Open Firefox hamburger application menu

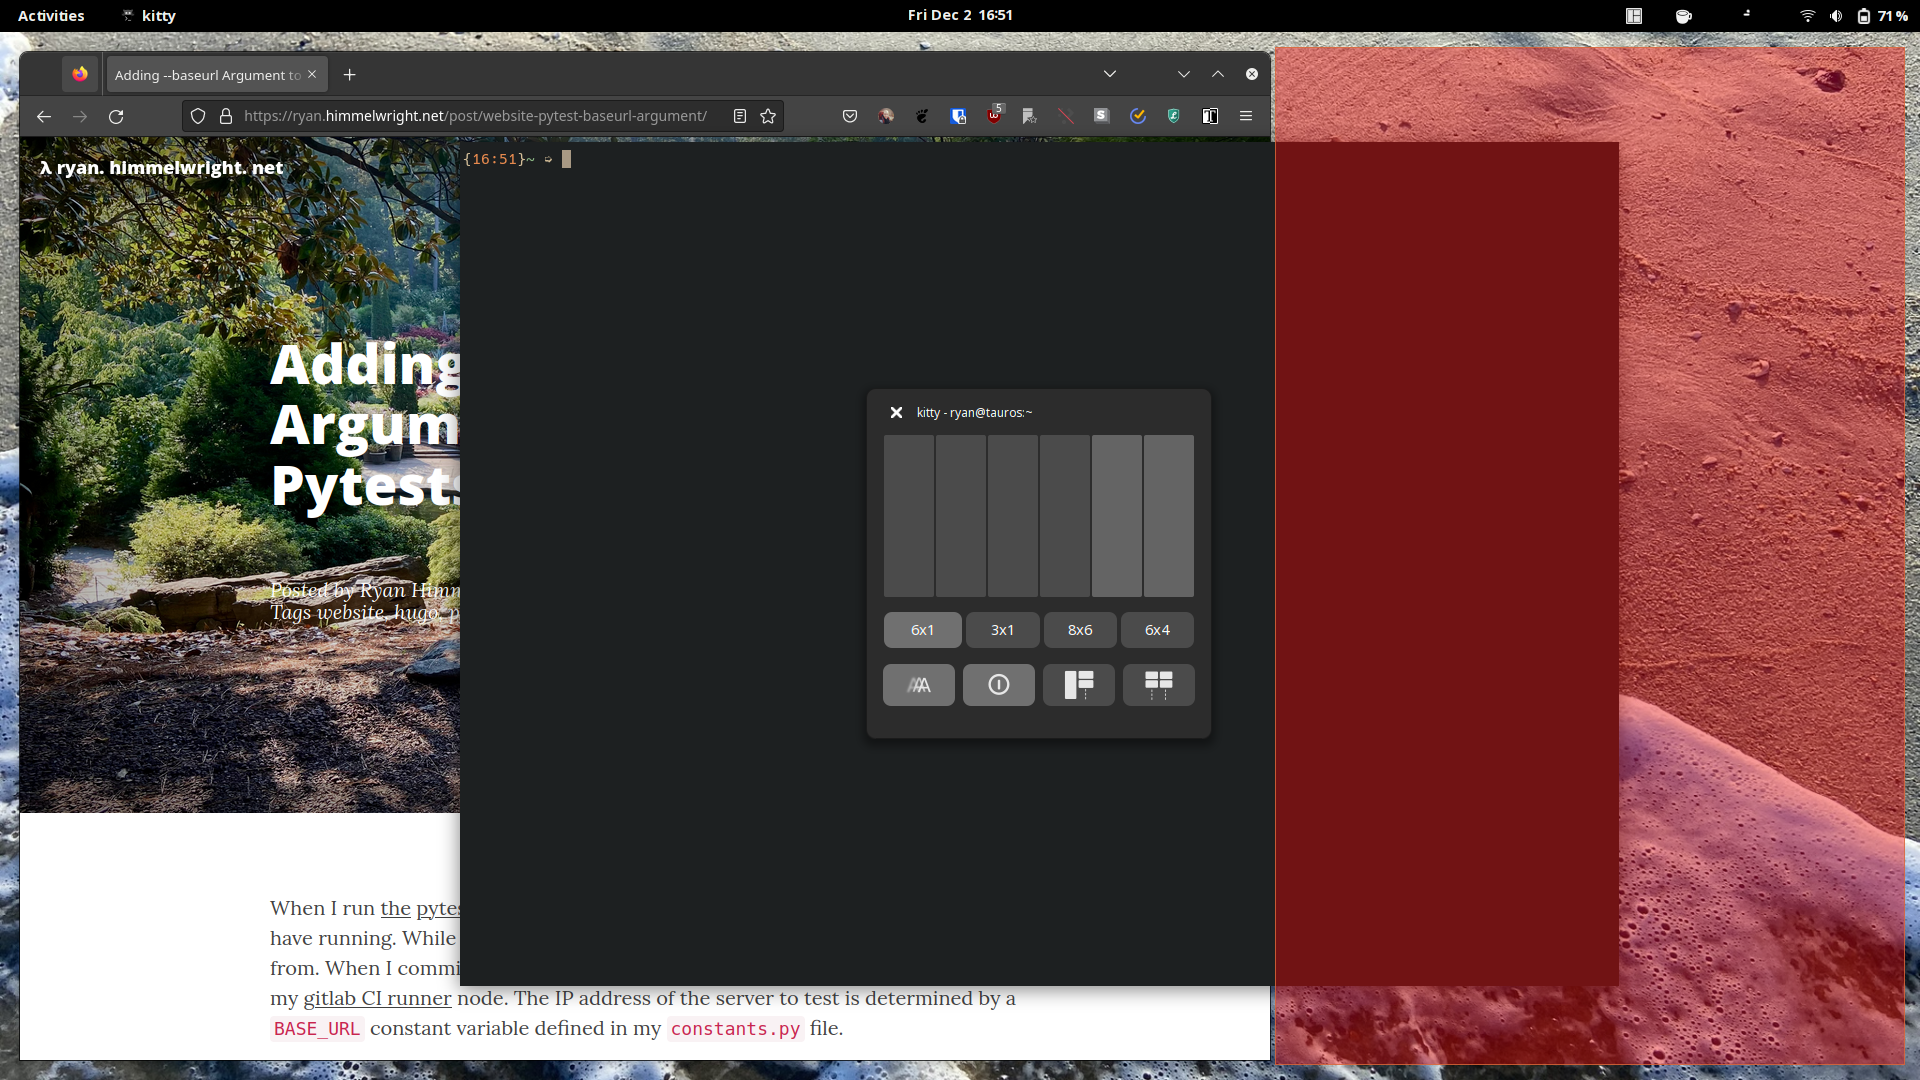click(x=1246, y=116)
